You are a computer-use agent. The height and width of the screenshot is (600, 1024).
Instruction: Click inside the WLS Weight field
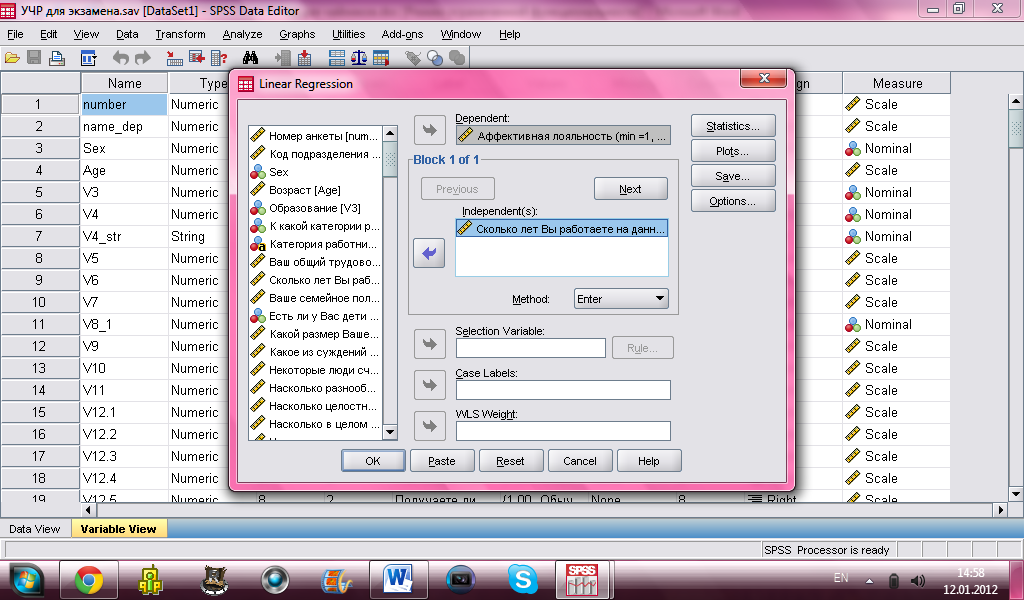point(563,431)
